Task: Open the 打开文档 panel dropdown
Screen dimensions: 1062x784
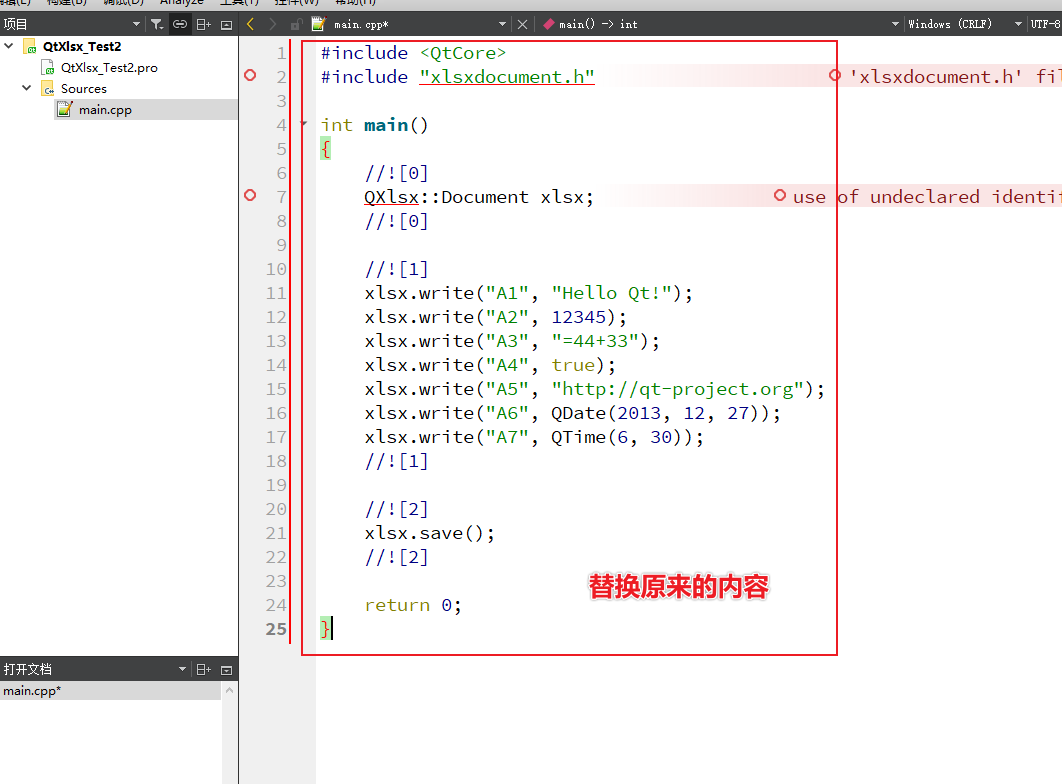Action: coord(182,670)
